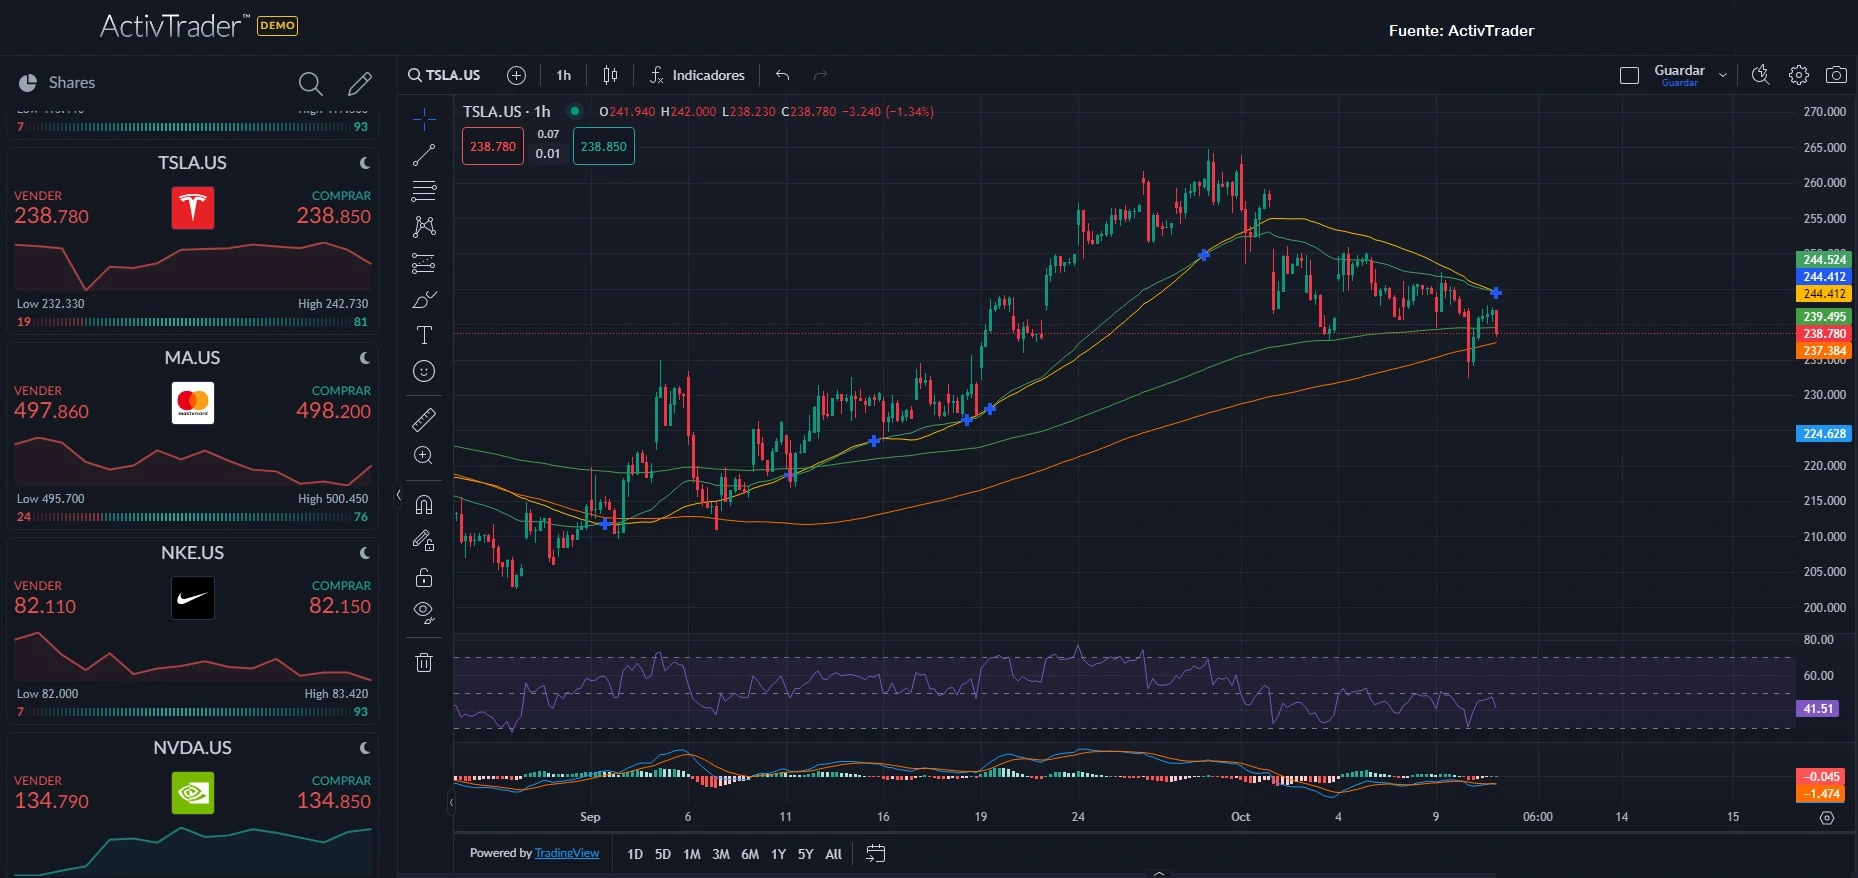Collapse the left watchlist panel arrow
The height and width of the screenshot is (878, 1858).
coord(398,495)
